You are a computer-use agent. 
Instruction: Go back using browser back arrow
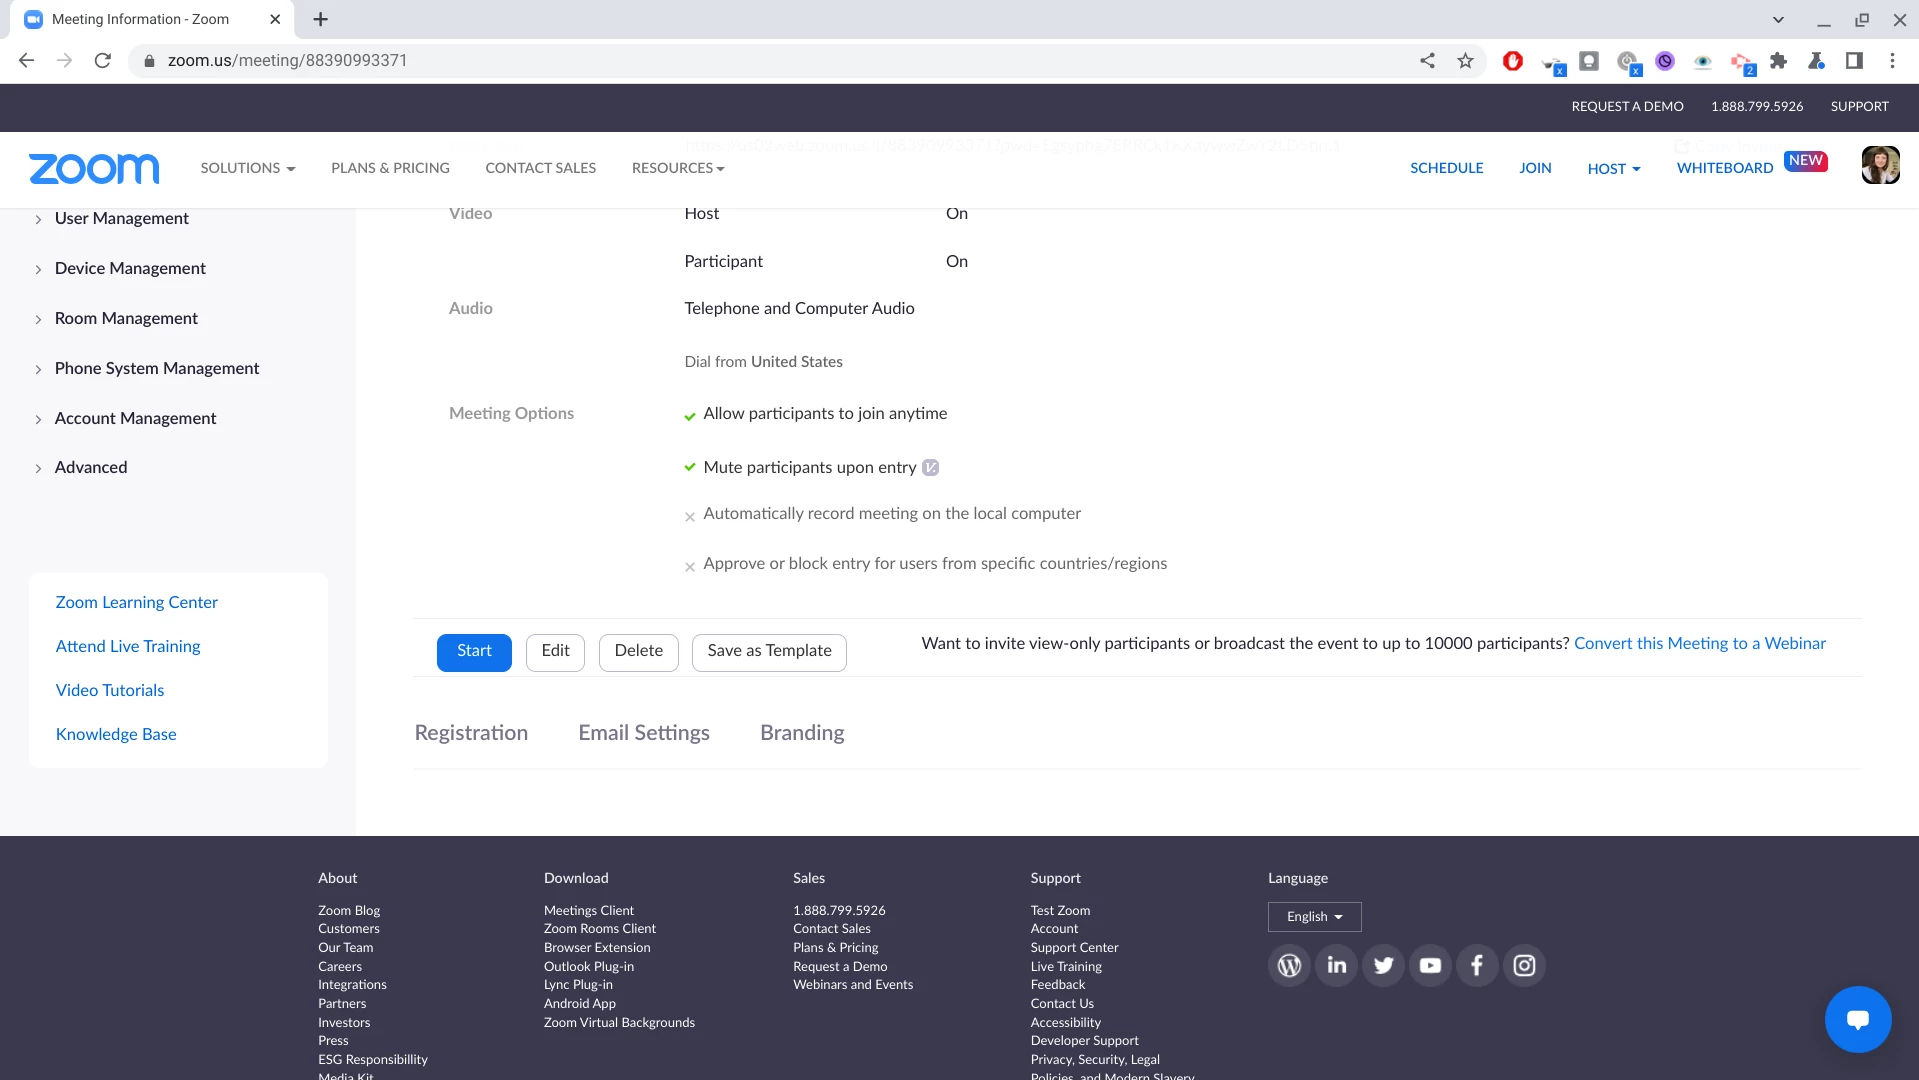tap(27, 61)
